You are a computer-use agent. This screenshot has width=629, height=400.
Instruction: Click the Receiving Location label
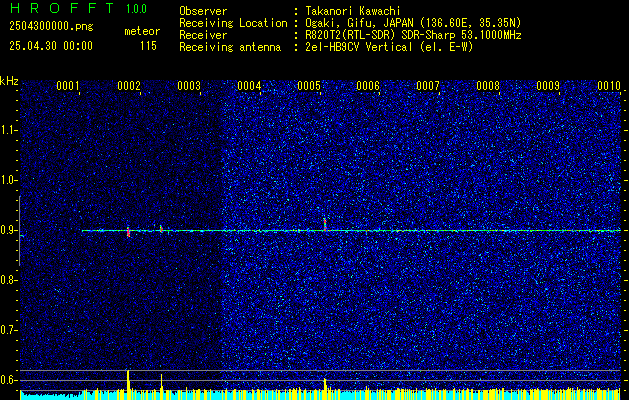coord(233,23)
